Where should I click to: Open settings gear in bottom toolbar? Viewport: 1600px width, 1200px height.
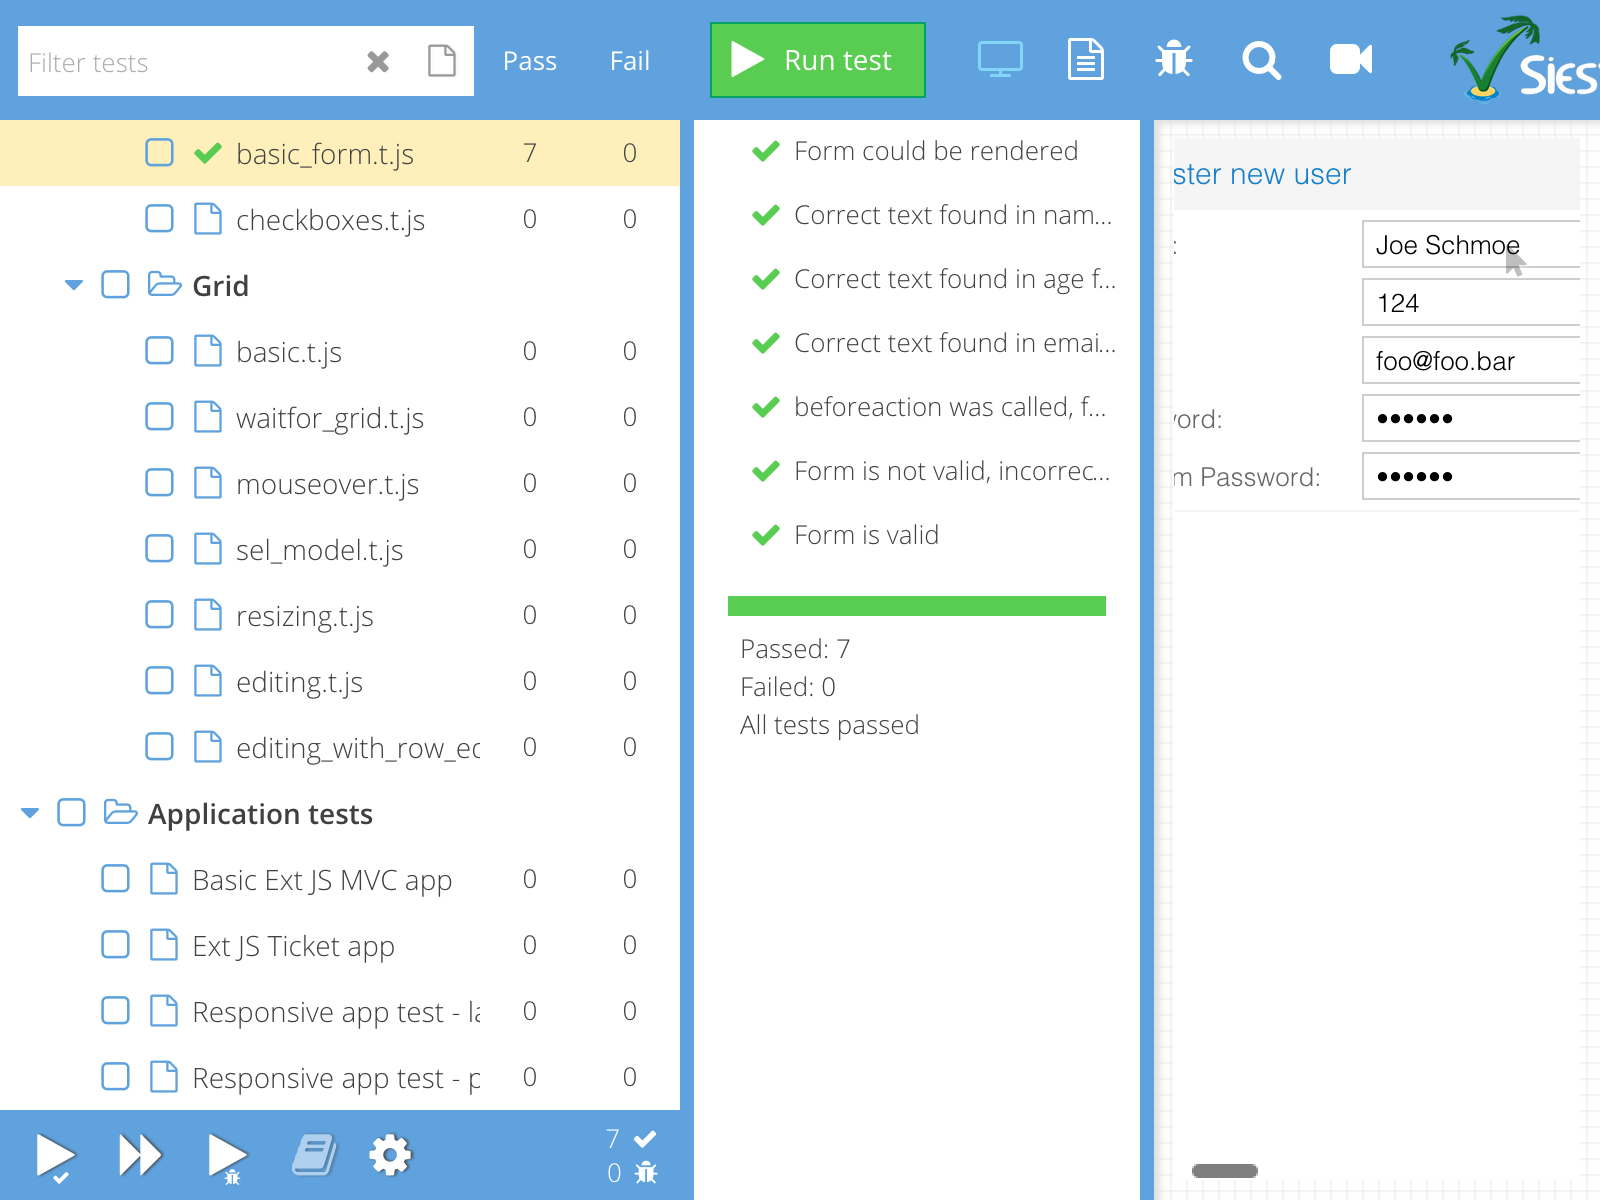click(x=390, y=1155)
